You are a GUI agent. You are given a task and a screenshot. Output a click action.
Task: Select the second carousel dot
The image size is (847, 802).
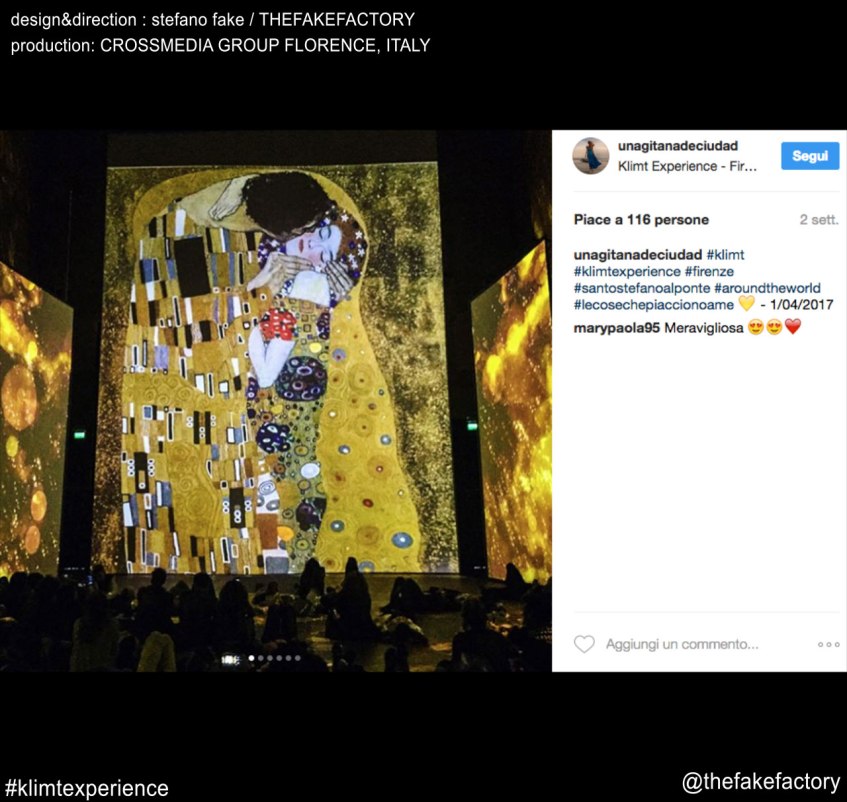click(261, 658)
